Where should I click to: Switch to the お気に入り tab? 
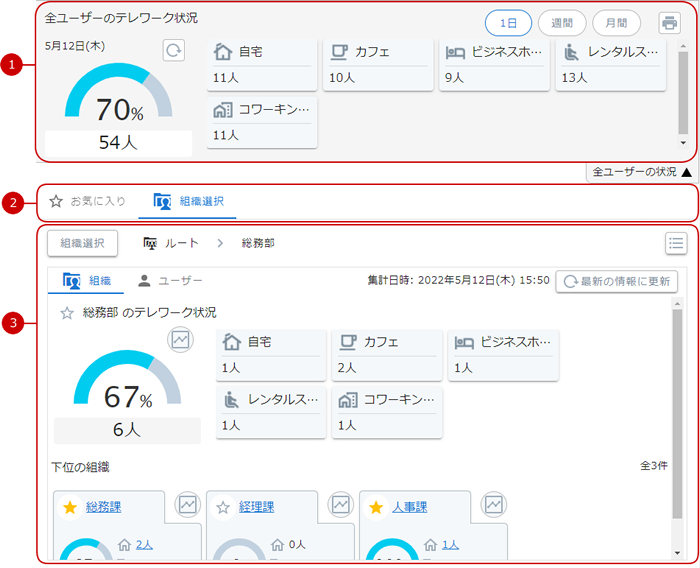tap(88, 201)
